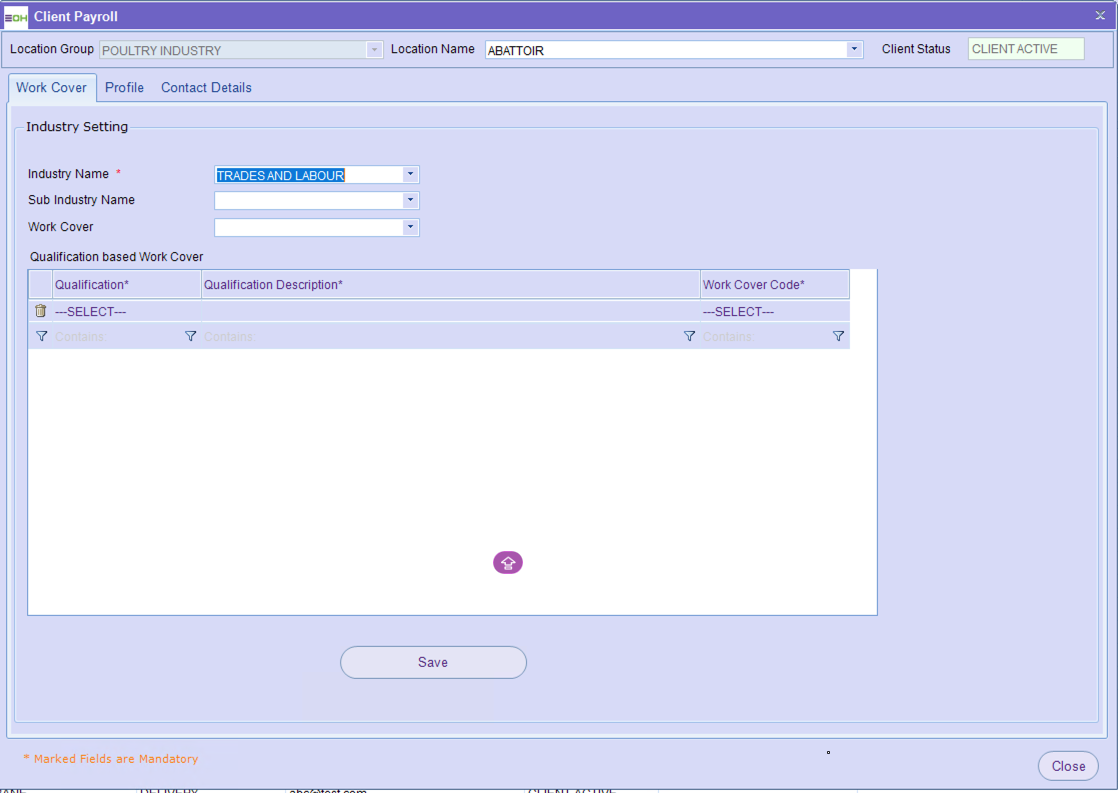Click the delete trash icon in the qualification row
Screen dimensions: 1118x793
(41, 311)
